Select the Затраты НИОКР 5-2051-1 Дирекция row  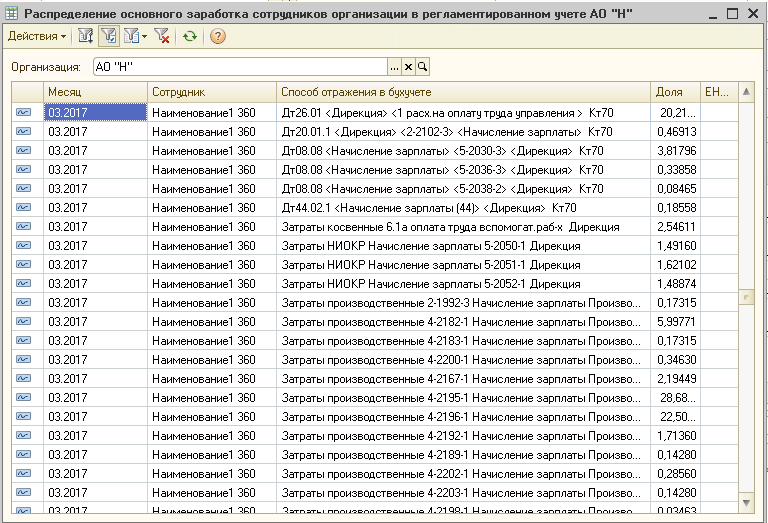(x=375, y=265)
